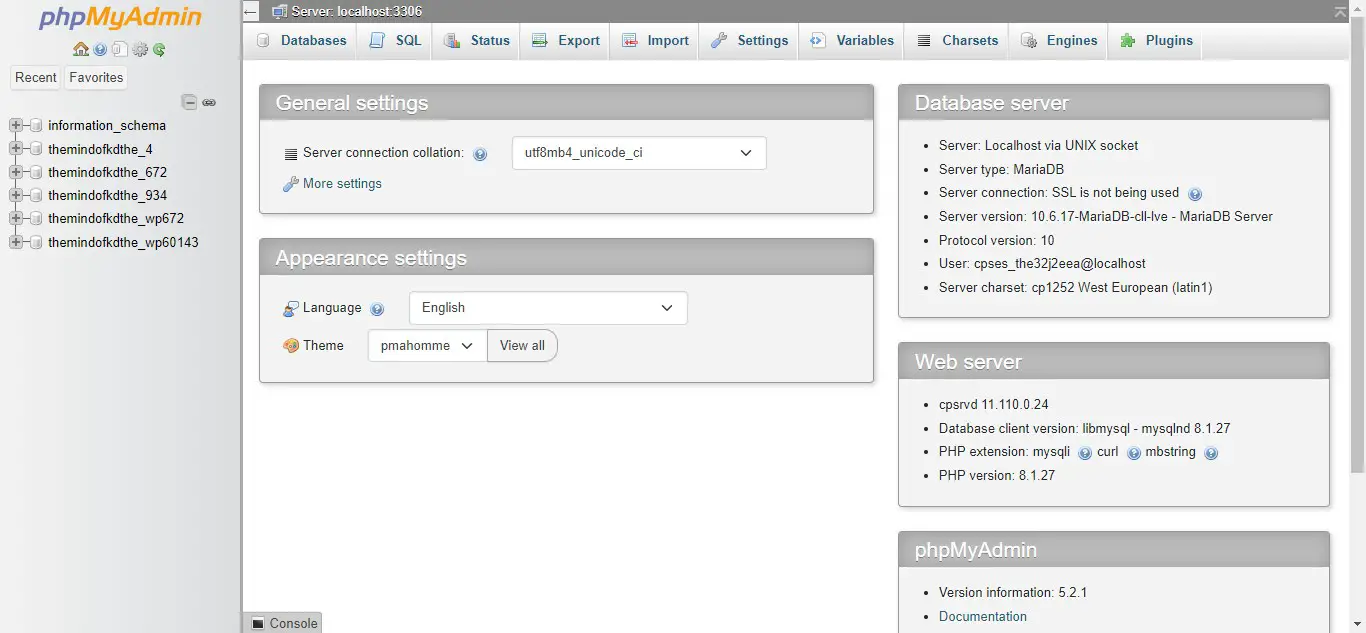Expand the themindofkdthe_wp60143 database node

15,242
